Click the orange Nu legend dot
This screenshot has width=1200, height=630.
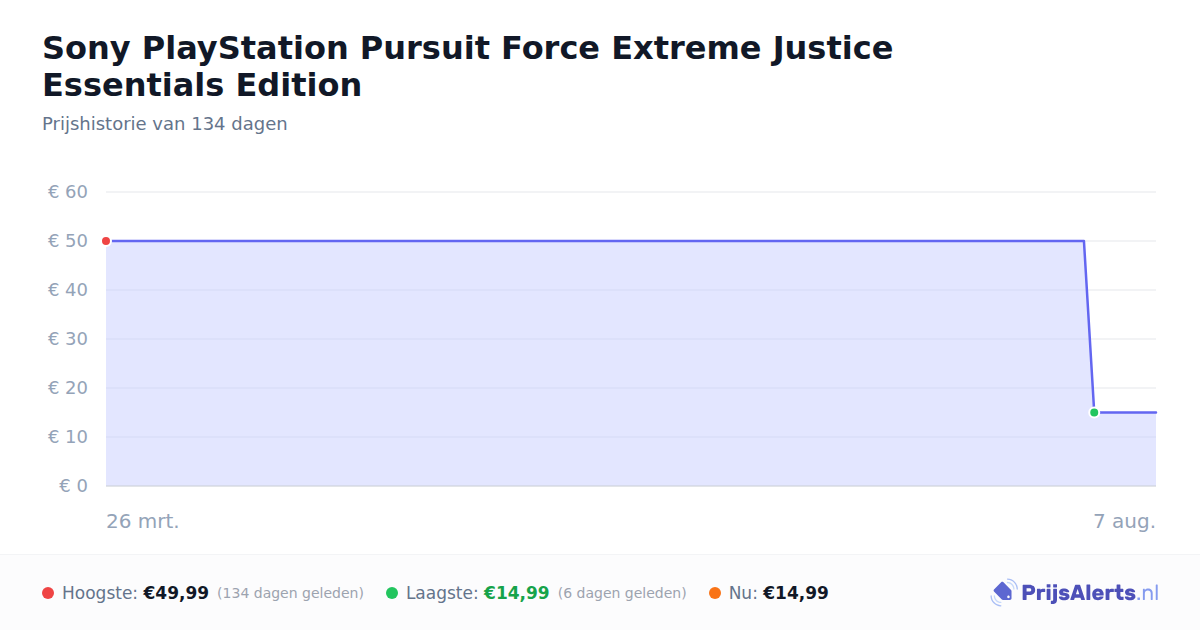715,593
